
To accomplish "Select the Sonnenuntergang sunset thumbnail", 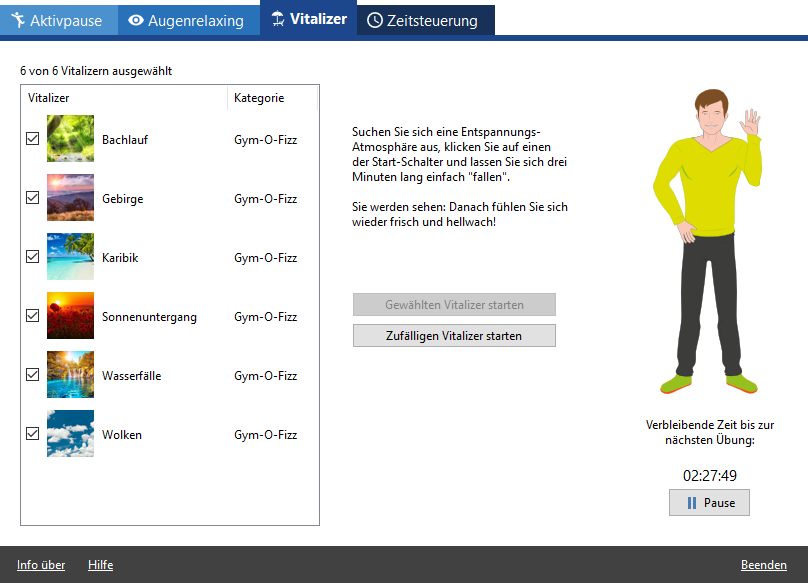I will [70, 316].
